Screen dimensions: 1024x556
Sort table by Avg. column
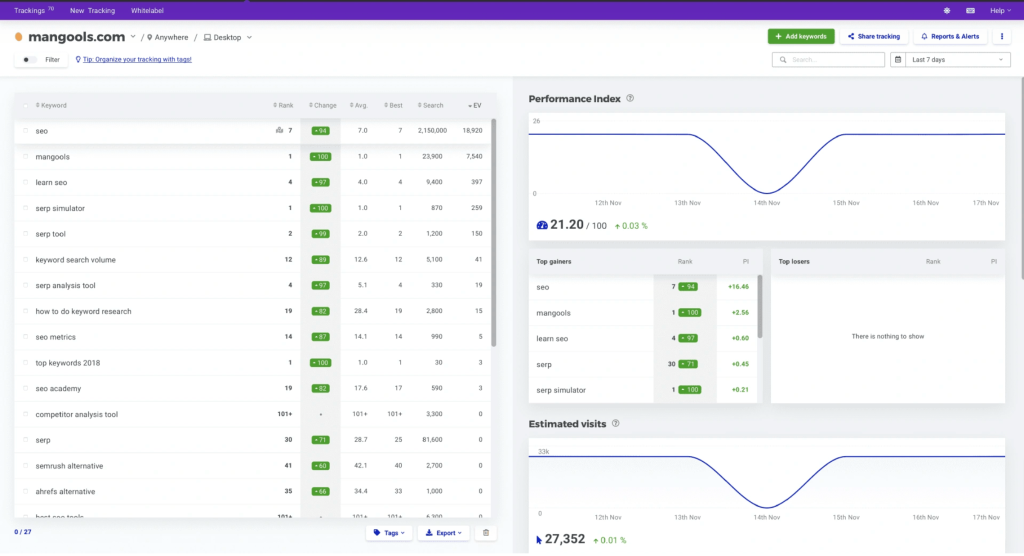359,105
